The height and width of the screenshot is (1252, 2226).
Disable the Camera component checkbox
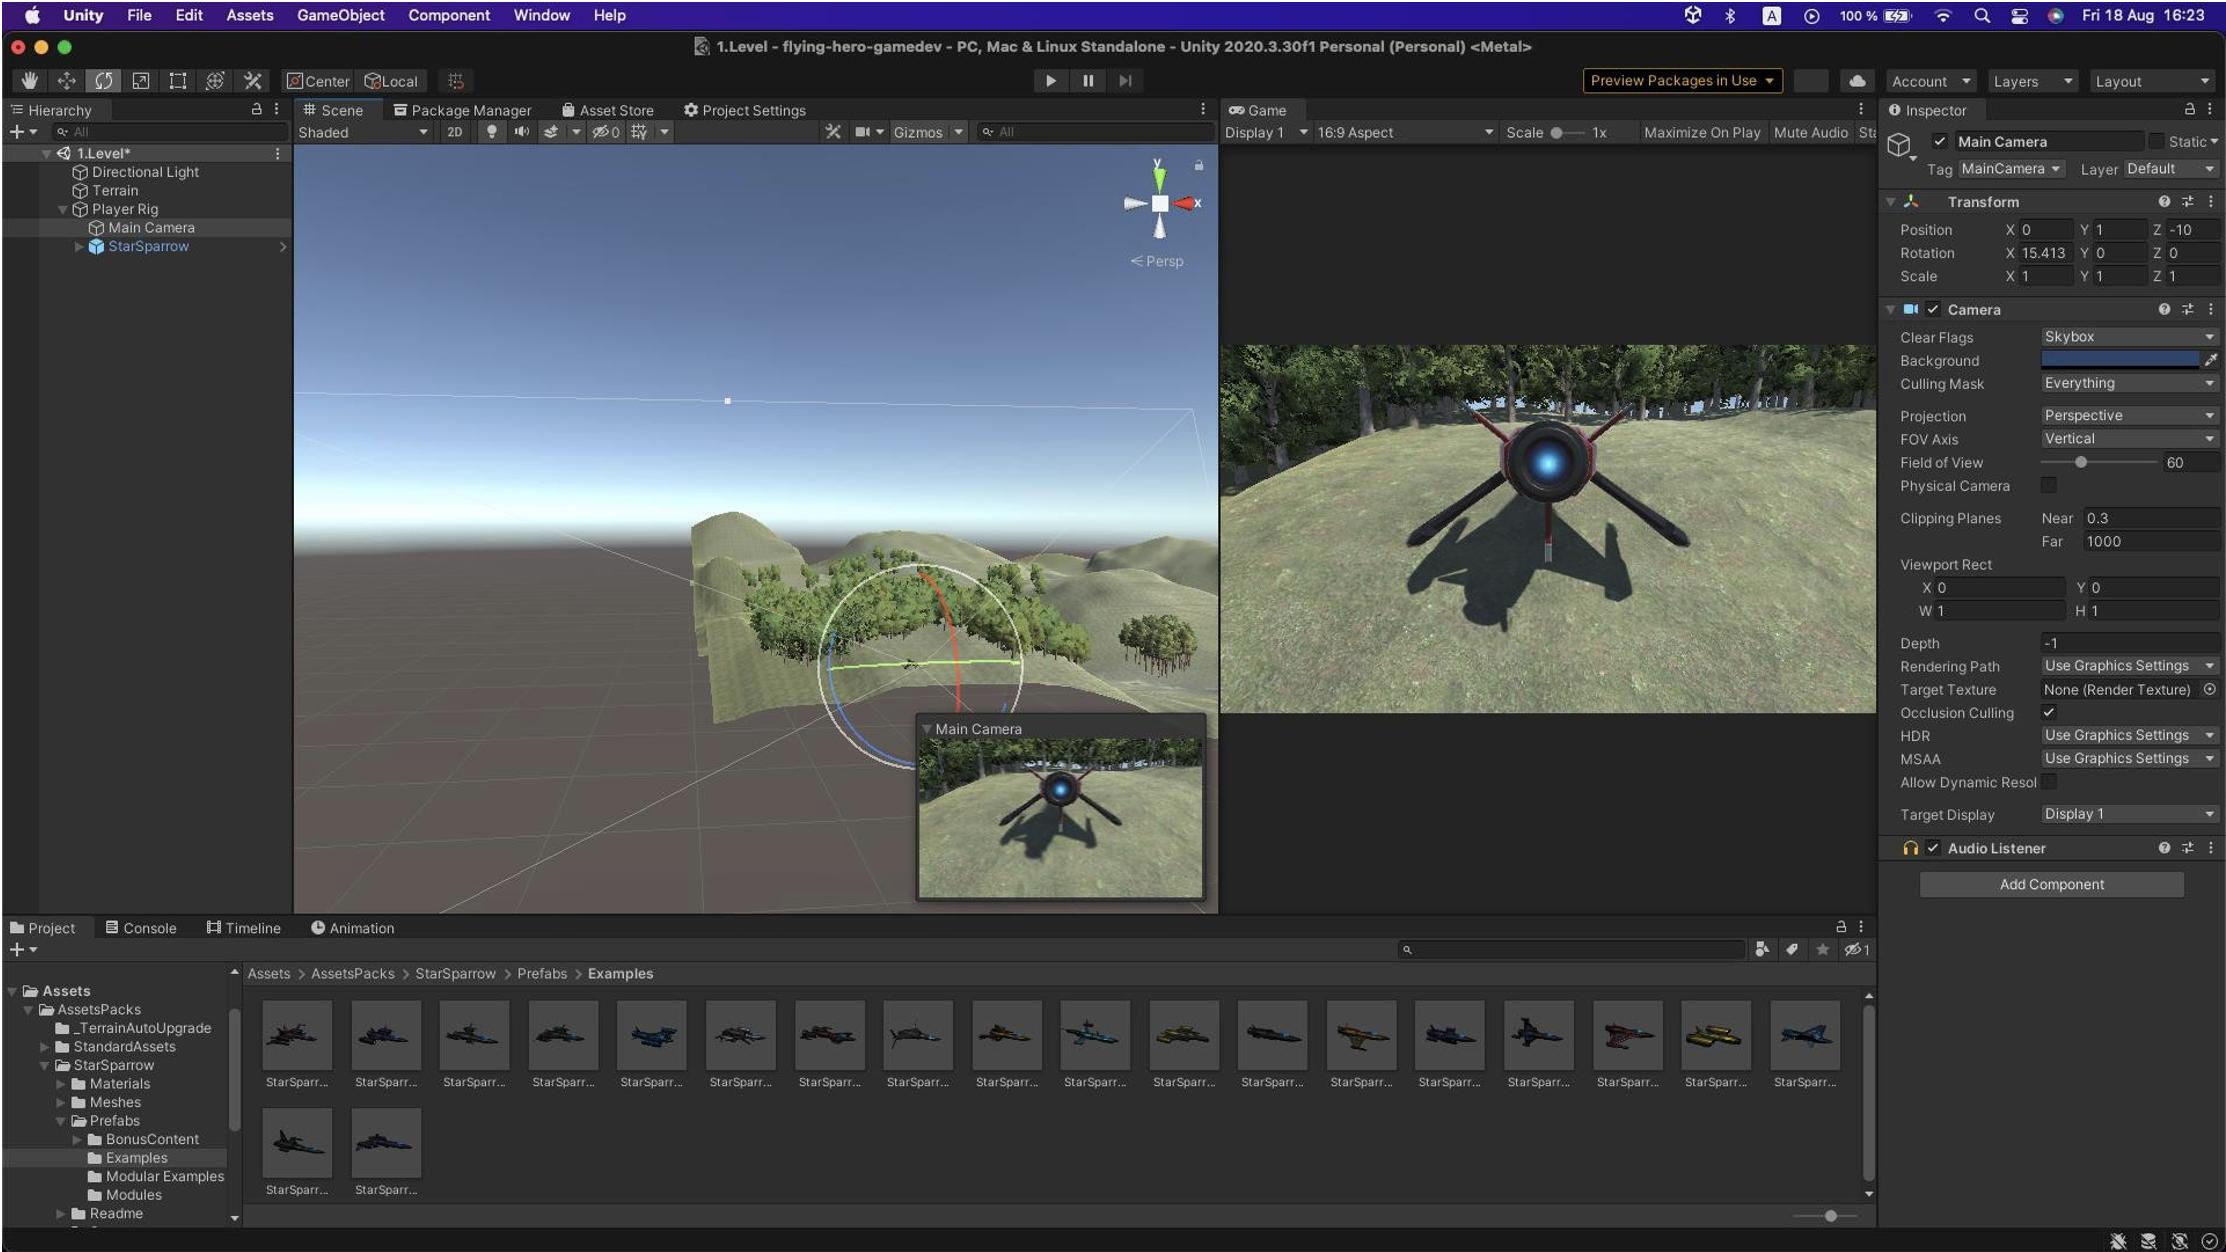(1933, 310)
